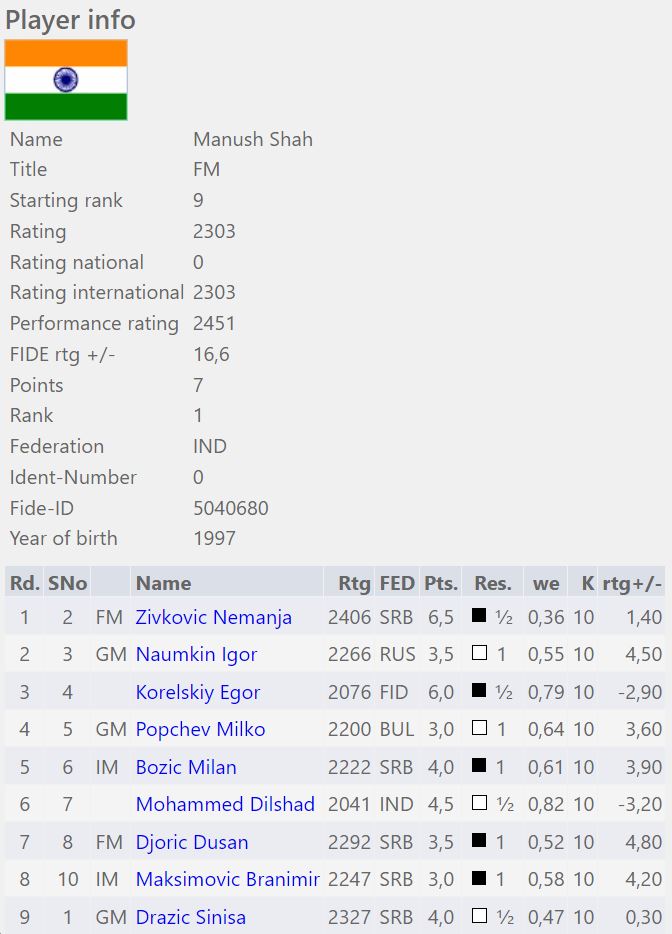
Task: Open Korelskiy Egor player link
Action: click(197, 692)
